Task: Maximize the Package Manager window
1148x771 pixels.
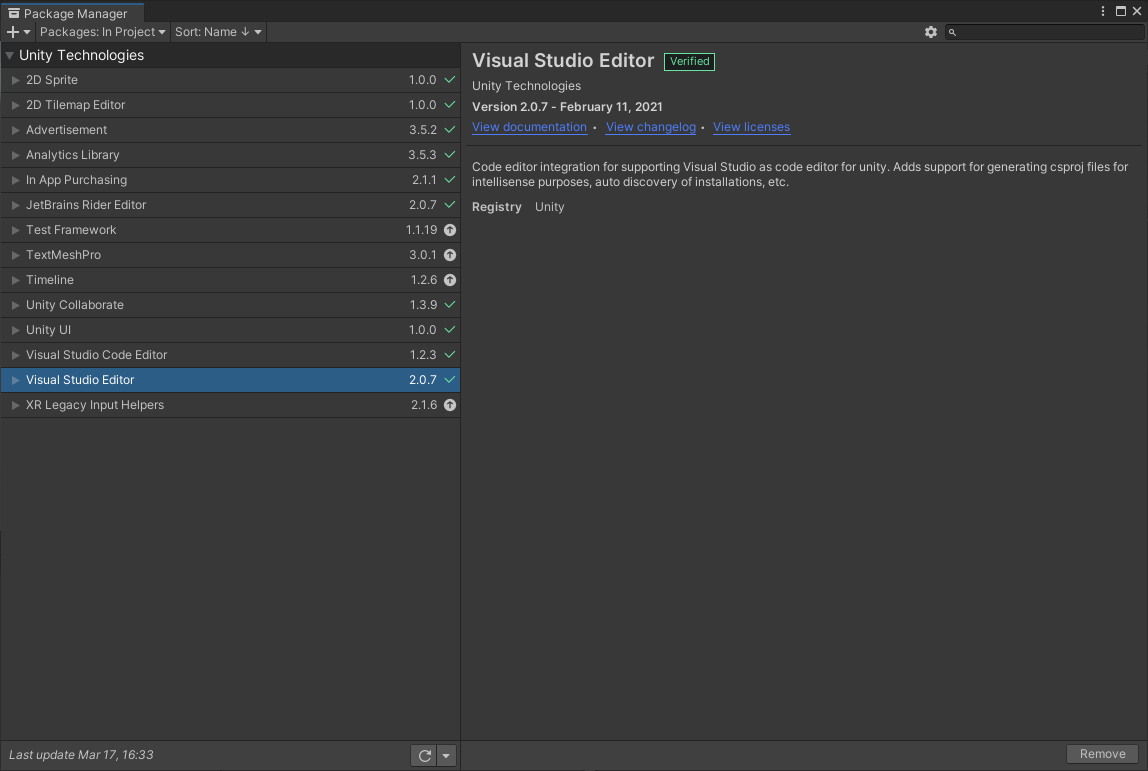Action: pyautogui.click(x=1120, y=11)
